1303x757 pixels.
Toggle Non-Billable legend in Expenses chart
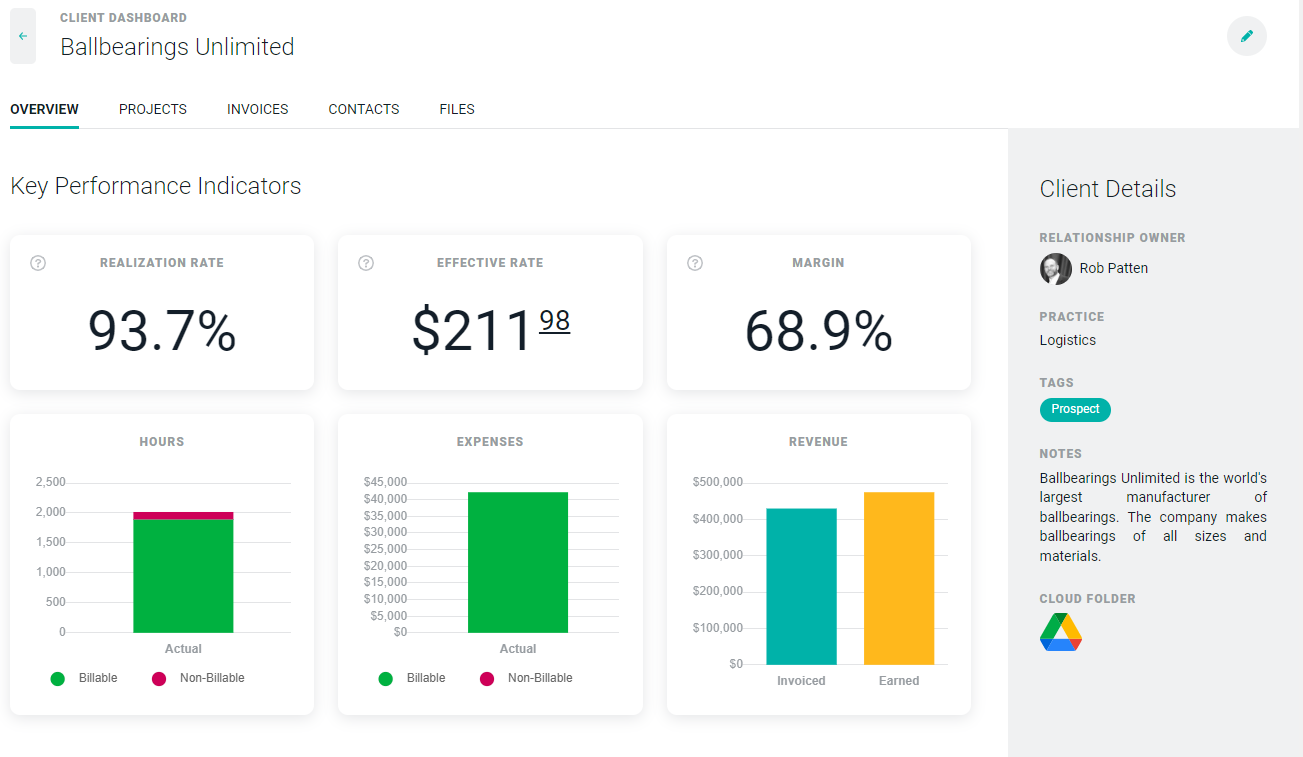[x=526, y=678]
